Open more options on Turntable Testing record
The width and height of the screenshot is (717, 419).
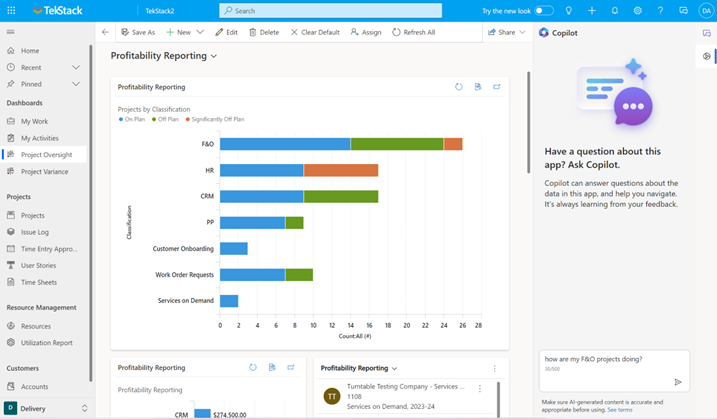click(x=480, y=388)
